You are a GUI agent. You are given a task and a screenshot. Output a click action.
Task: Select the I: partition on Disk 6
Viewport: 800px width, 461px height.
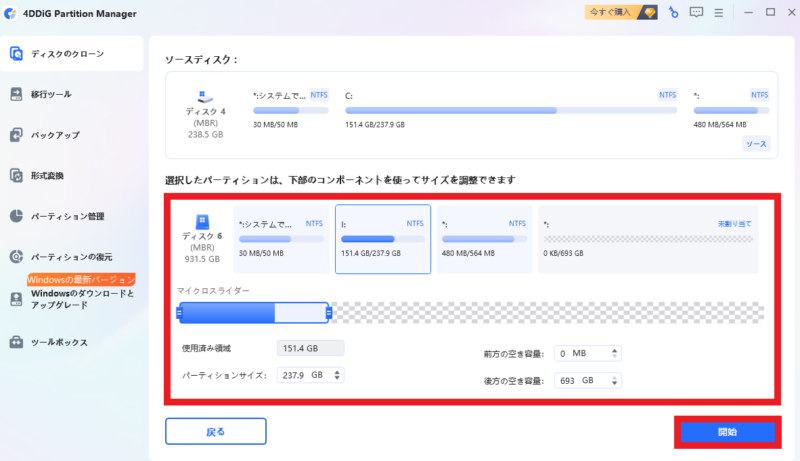[384, 239]
